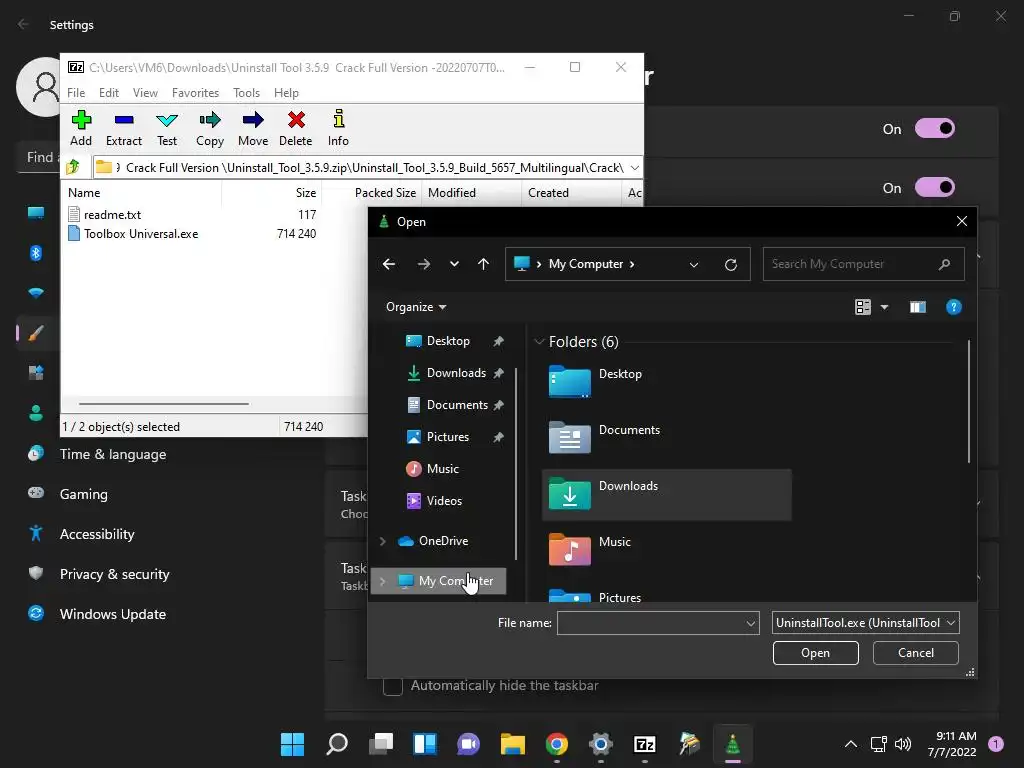Viewport: 1024px width, 768px height.
Task: Change view layout in Open dialog
Action: (863, 307)
